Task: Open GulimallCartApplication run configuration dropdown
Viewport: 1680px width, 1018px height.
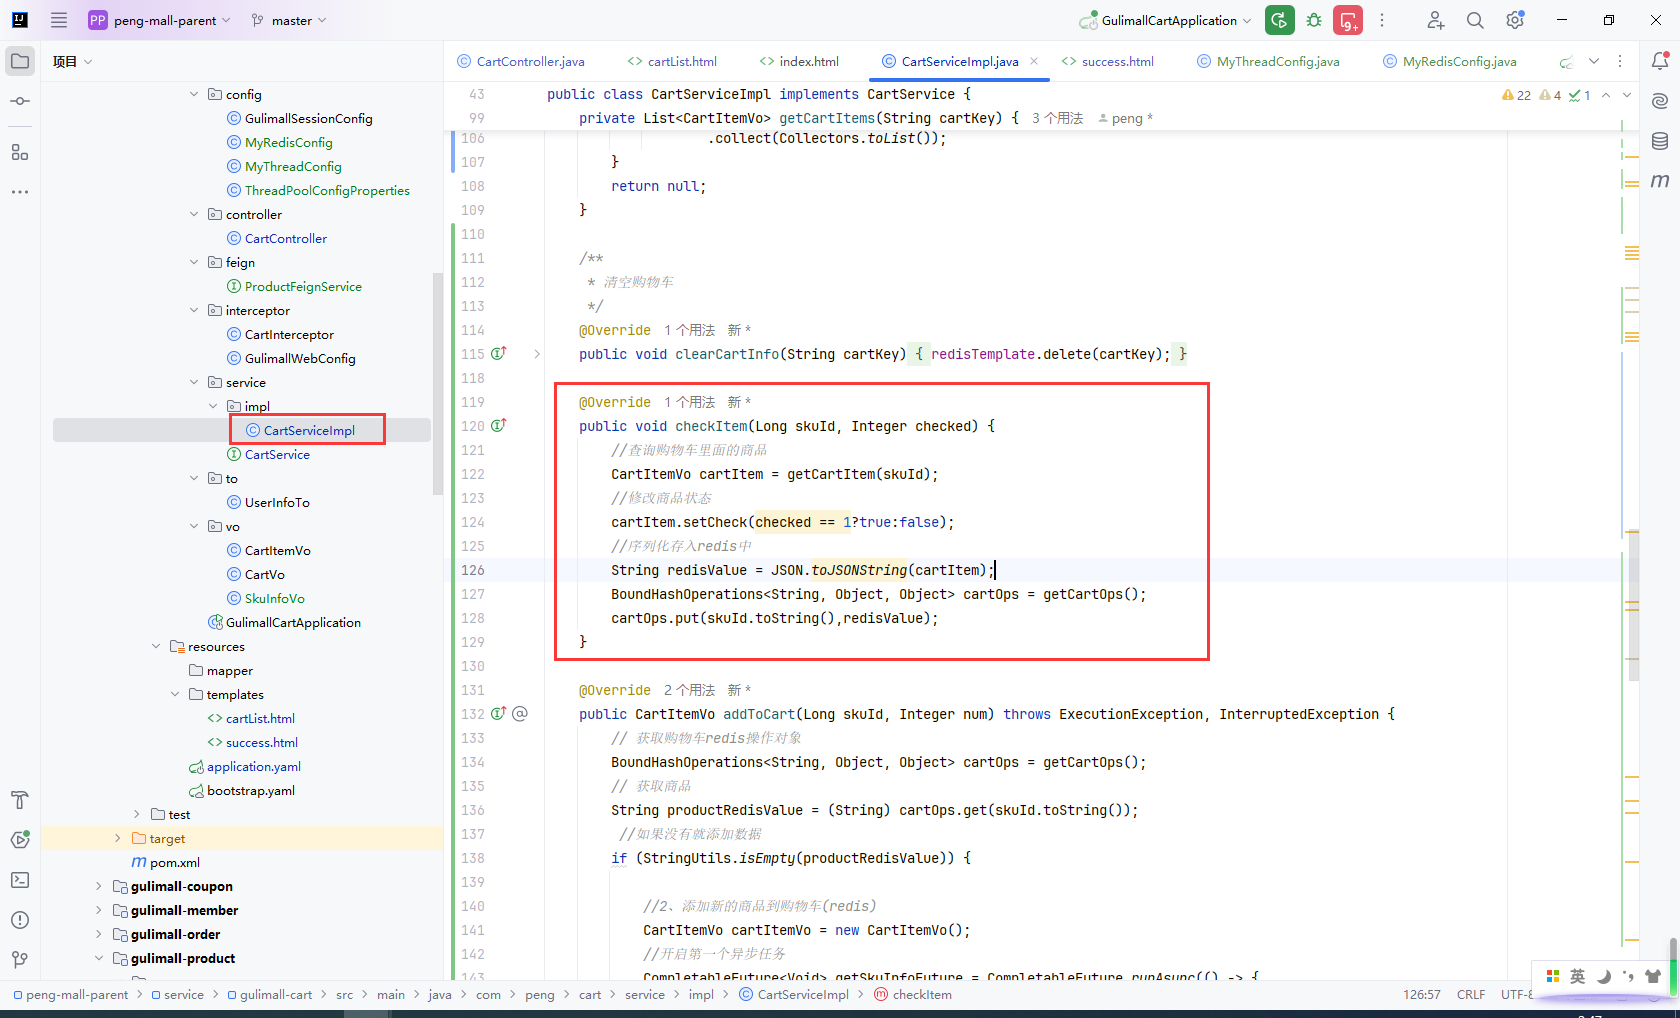Action: (x=1166, y=20)
